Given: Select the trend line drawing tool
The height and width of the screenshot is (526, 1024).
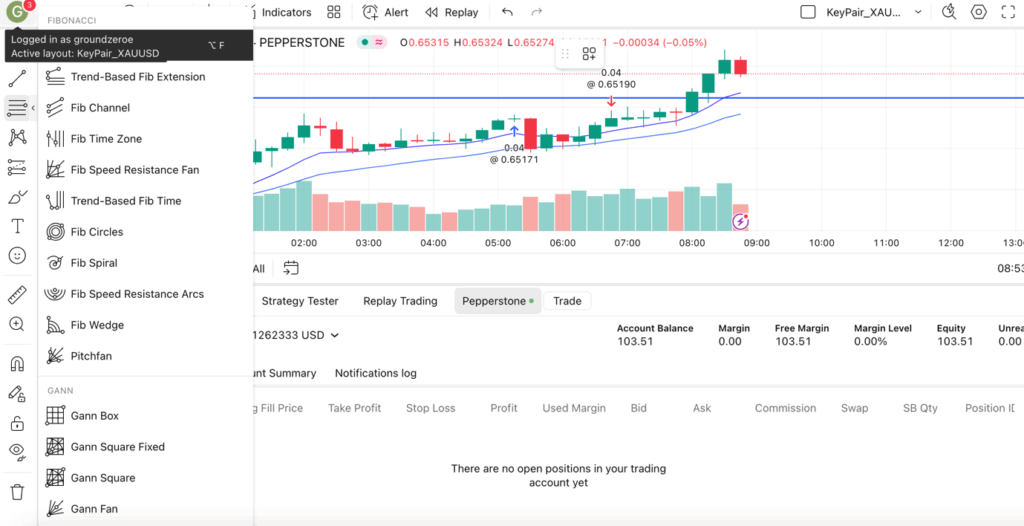Looking at the screenshot, I should tap(17, 78).
